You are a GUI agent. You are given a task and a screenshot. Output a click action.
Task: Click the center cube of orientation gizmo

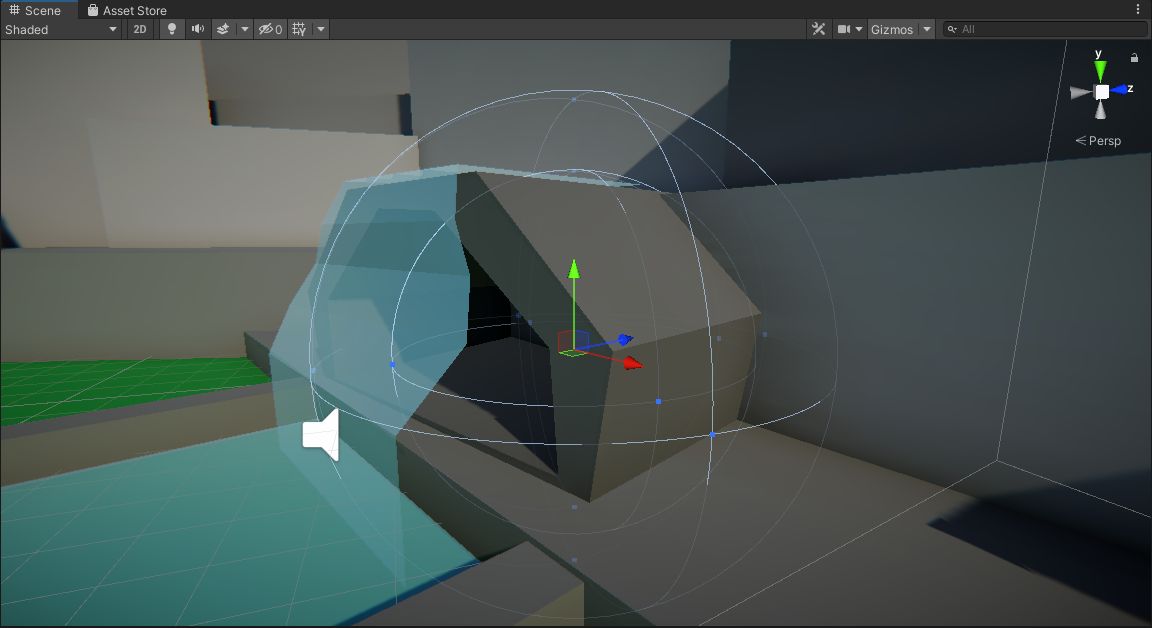click(x=1101, y=92)
